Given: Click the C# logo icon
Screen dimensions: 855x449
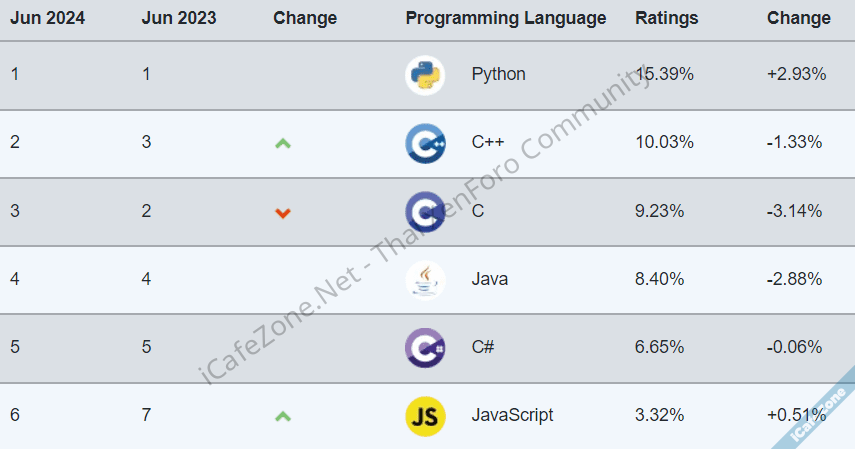Looking at the screenshot, I should [x=425, y=347].
